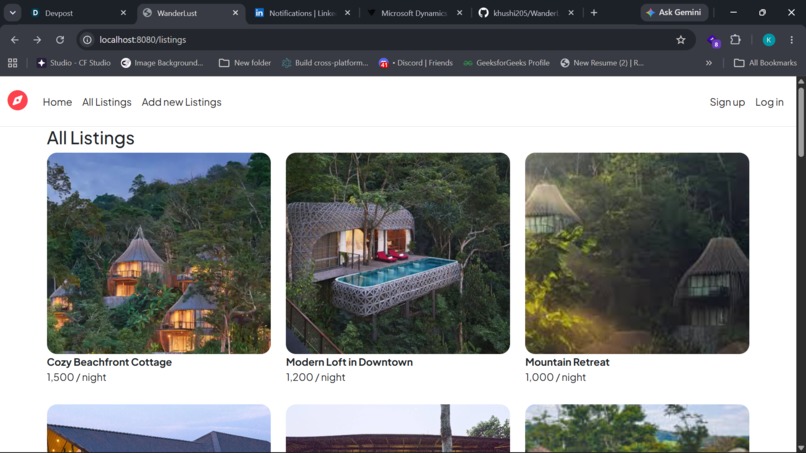Click the Mountain Retreat title
This screenshot has width=806, height=453.
pyautogui.click(x=567, y=362)
